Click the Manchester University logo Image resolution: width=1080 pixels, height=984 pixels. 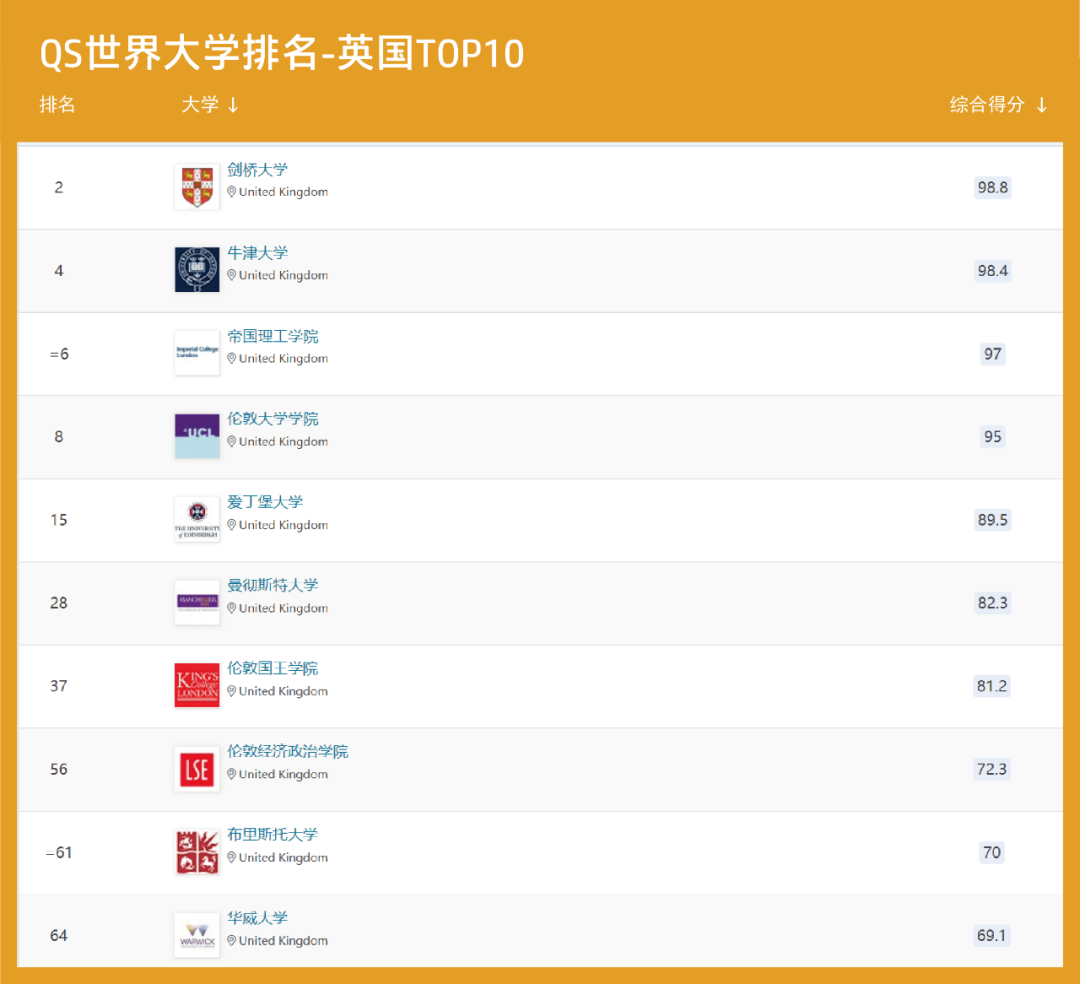pos(197,603)
